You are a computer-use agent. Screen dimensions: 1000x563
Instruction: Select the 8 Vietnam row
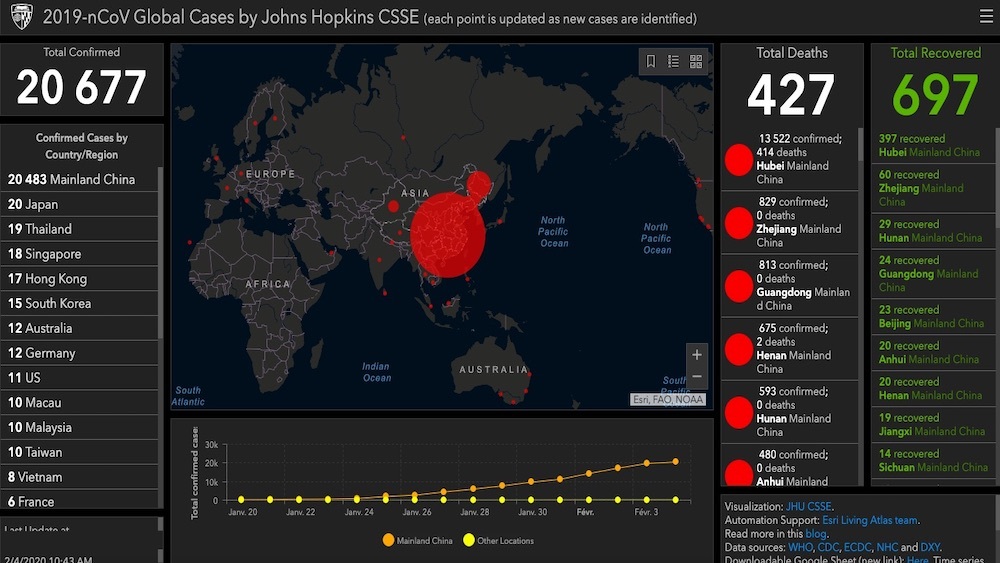tap(79, 477)
